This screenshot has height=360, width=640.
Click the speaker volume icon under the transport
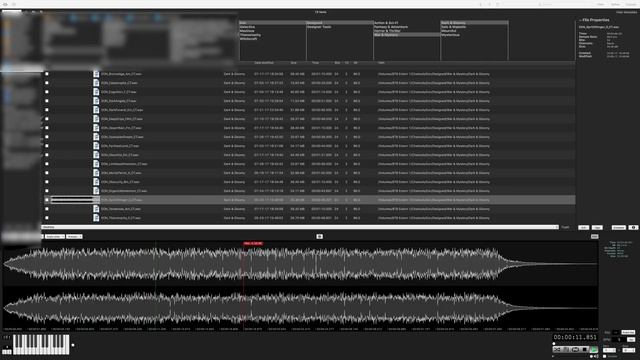(x=596, y=356)
